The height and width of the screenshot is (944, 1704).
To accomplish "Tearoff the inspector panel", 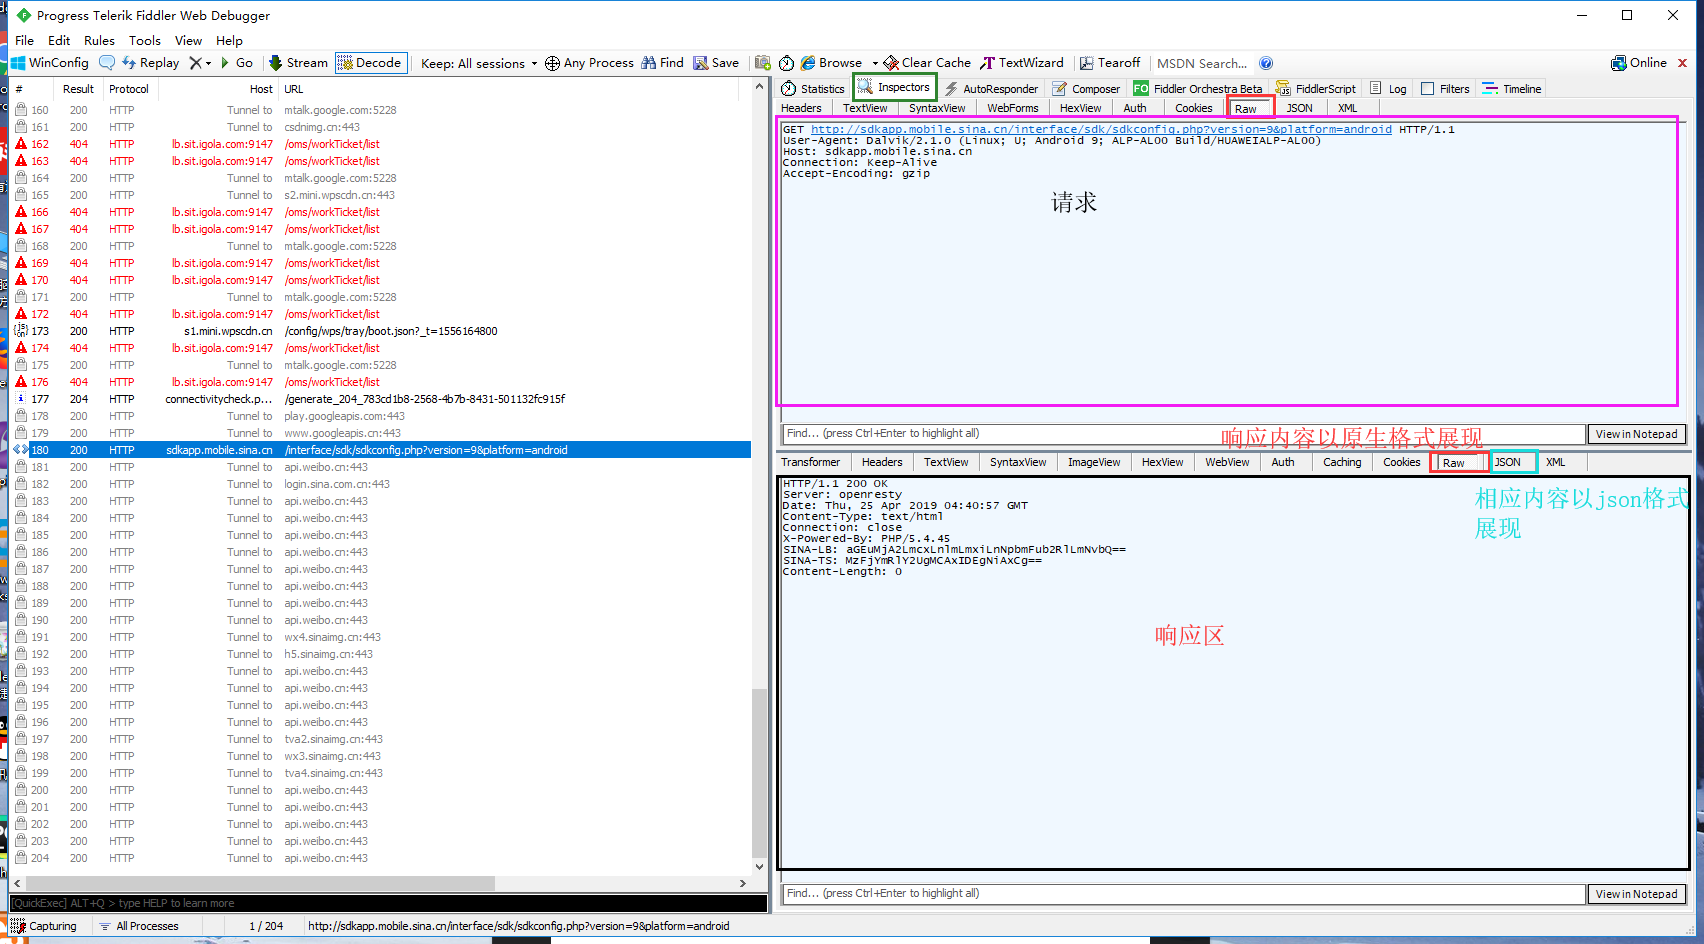I will [1110, 62].
